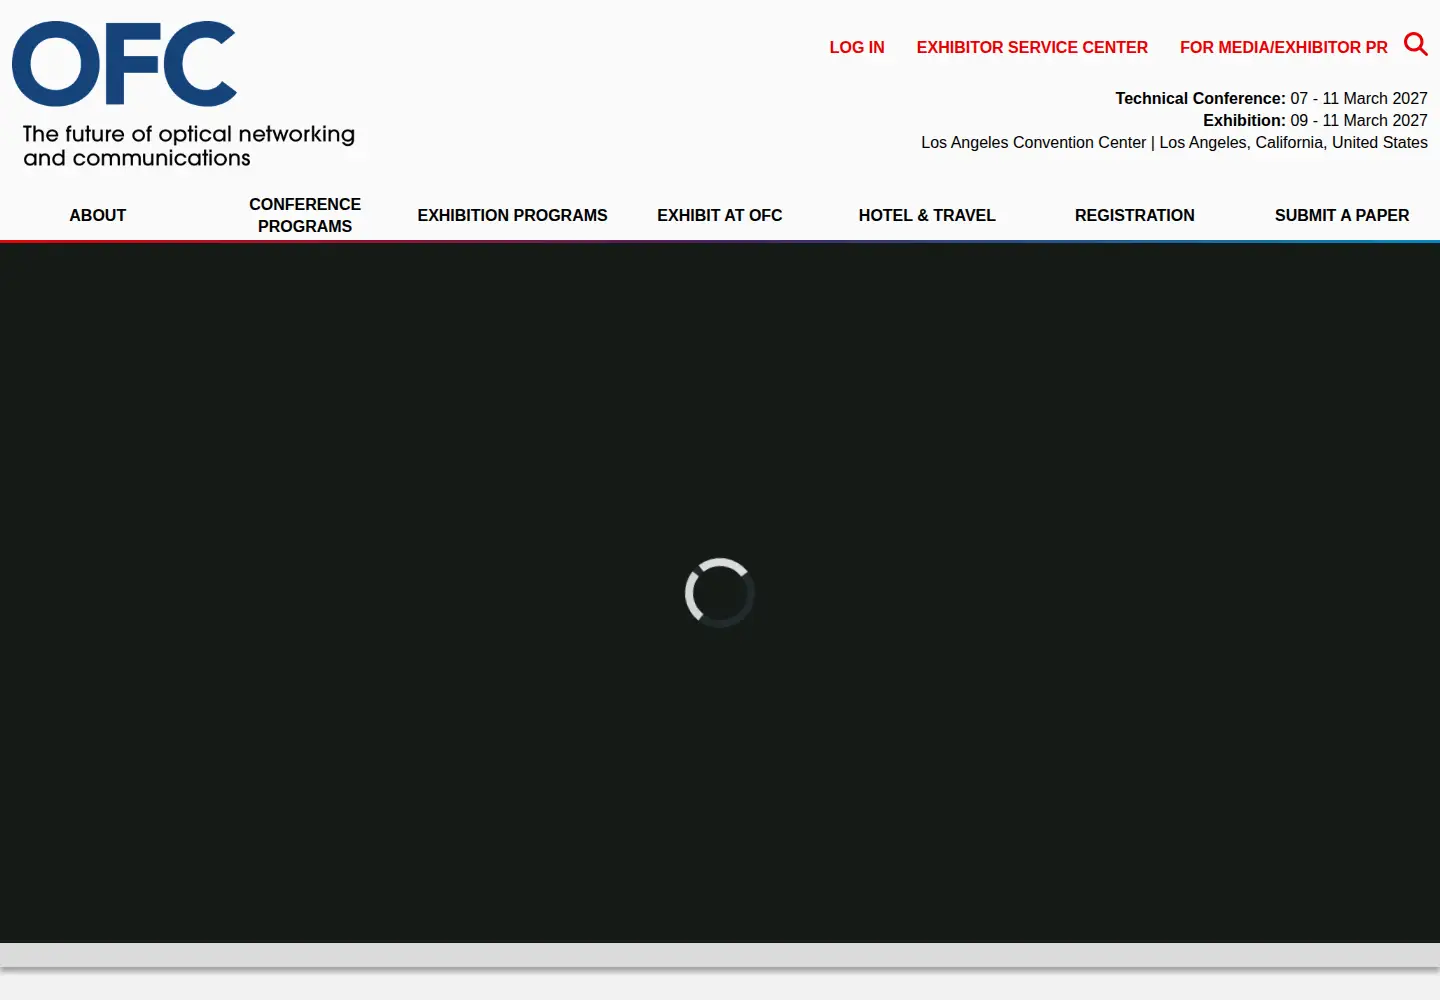Image resolution: width=1440 pixels, height=1000 pixels.
Task: Open For Media/Exhibitor PR link
Action: (1284, 47)
